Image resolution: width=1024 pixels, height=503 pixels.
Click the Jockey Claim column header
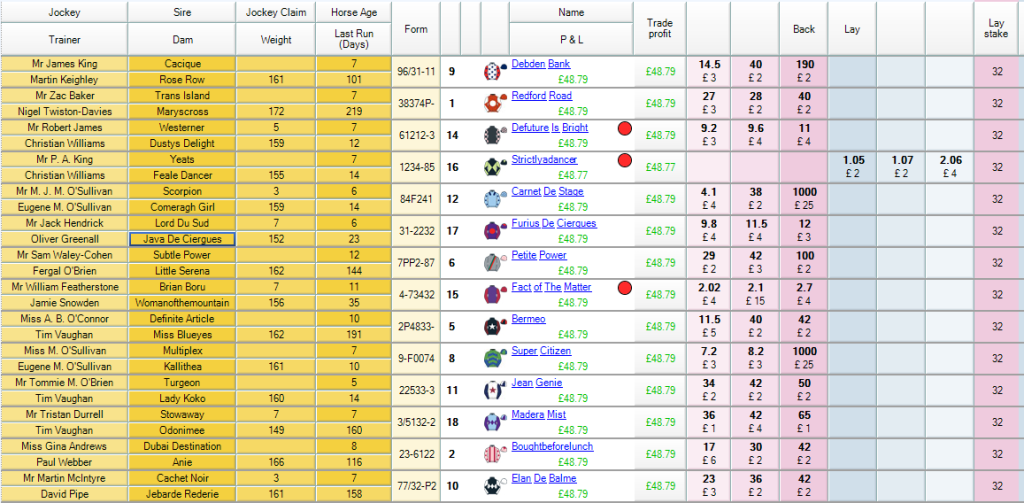tap(276, 12)
